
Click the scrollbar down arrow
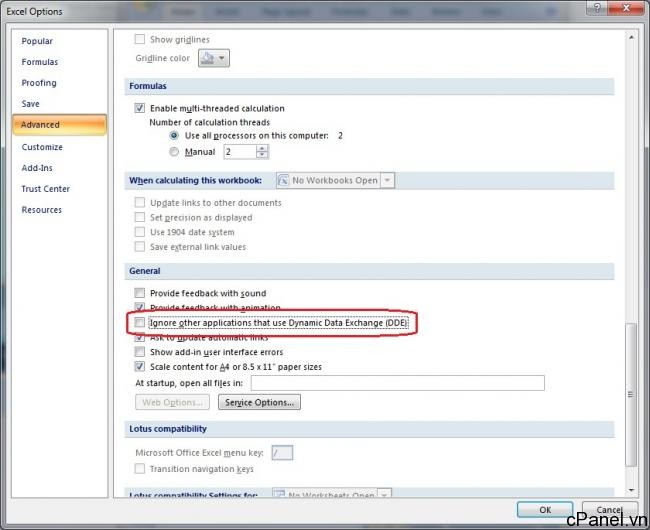[631, 490]
